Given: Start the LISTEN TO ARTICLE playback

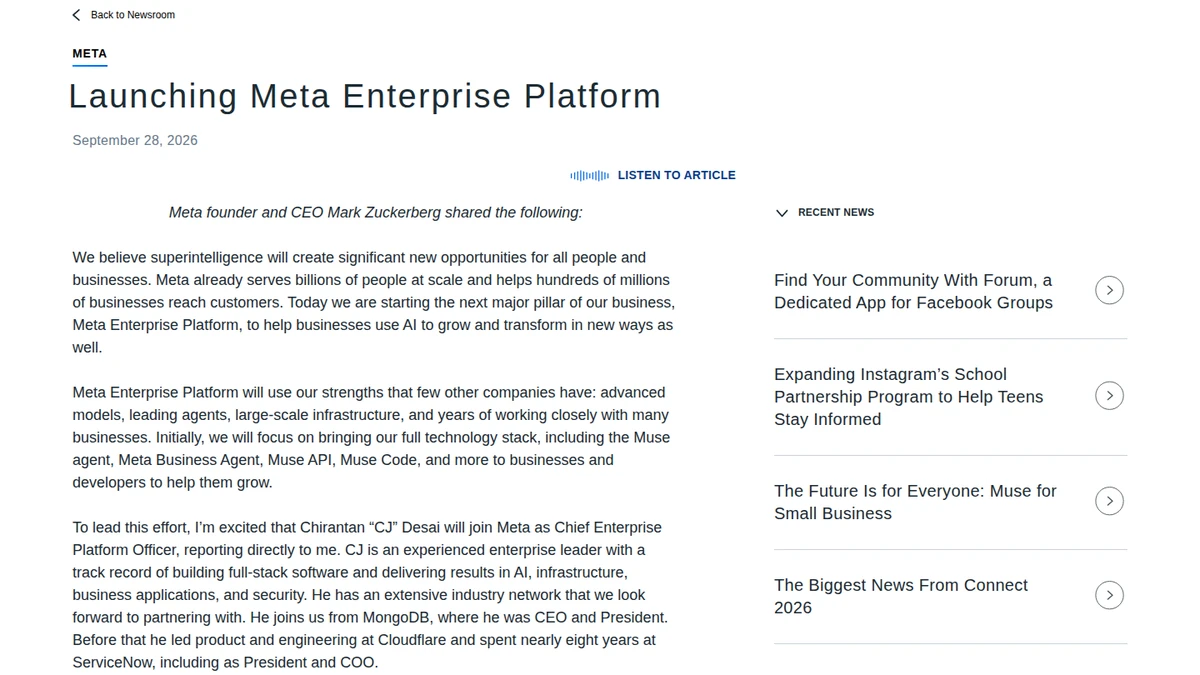Looking at the screenshot, I should coord(676,175).
